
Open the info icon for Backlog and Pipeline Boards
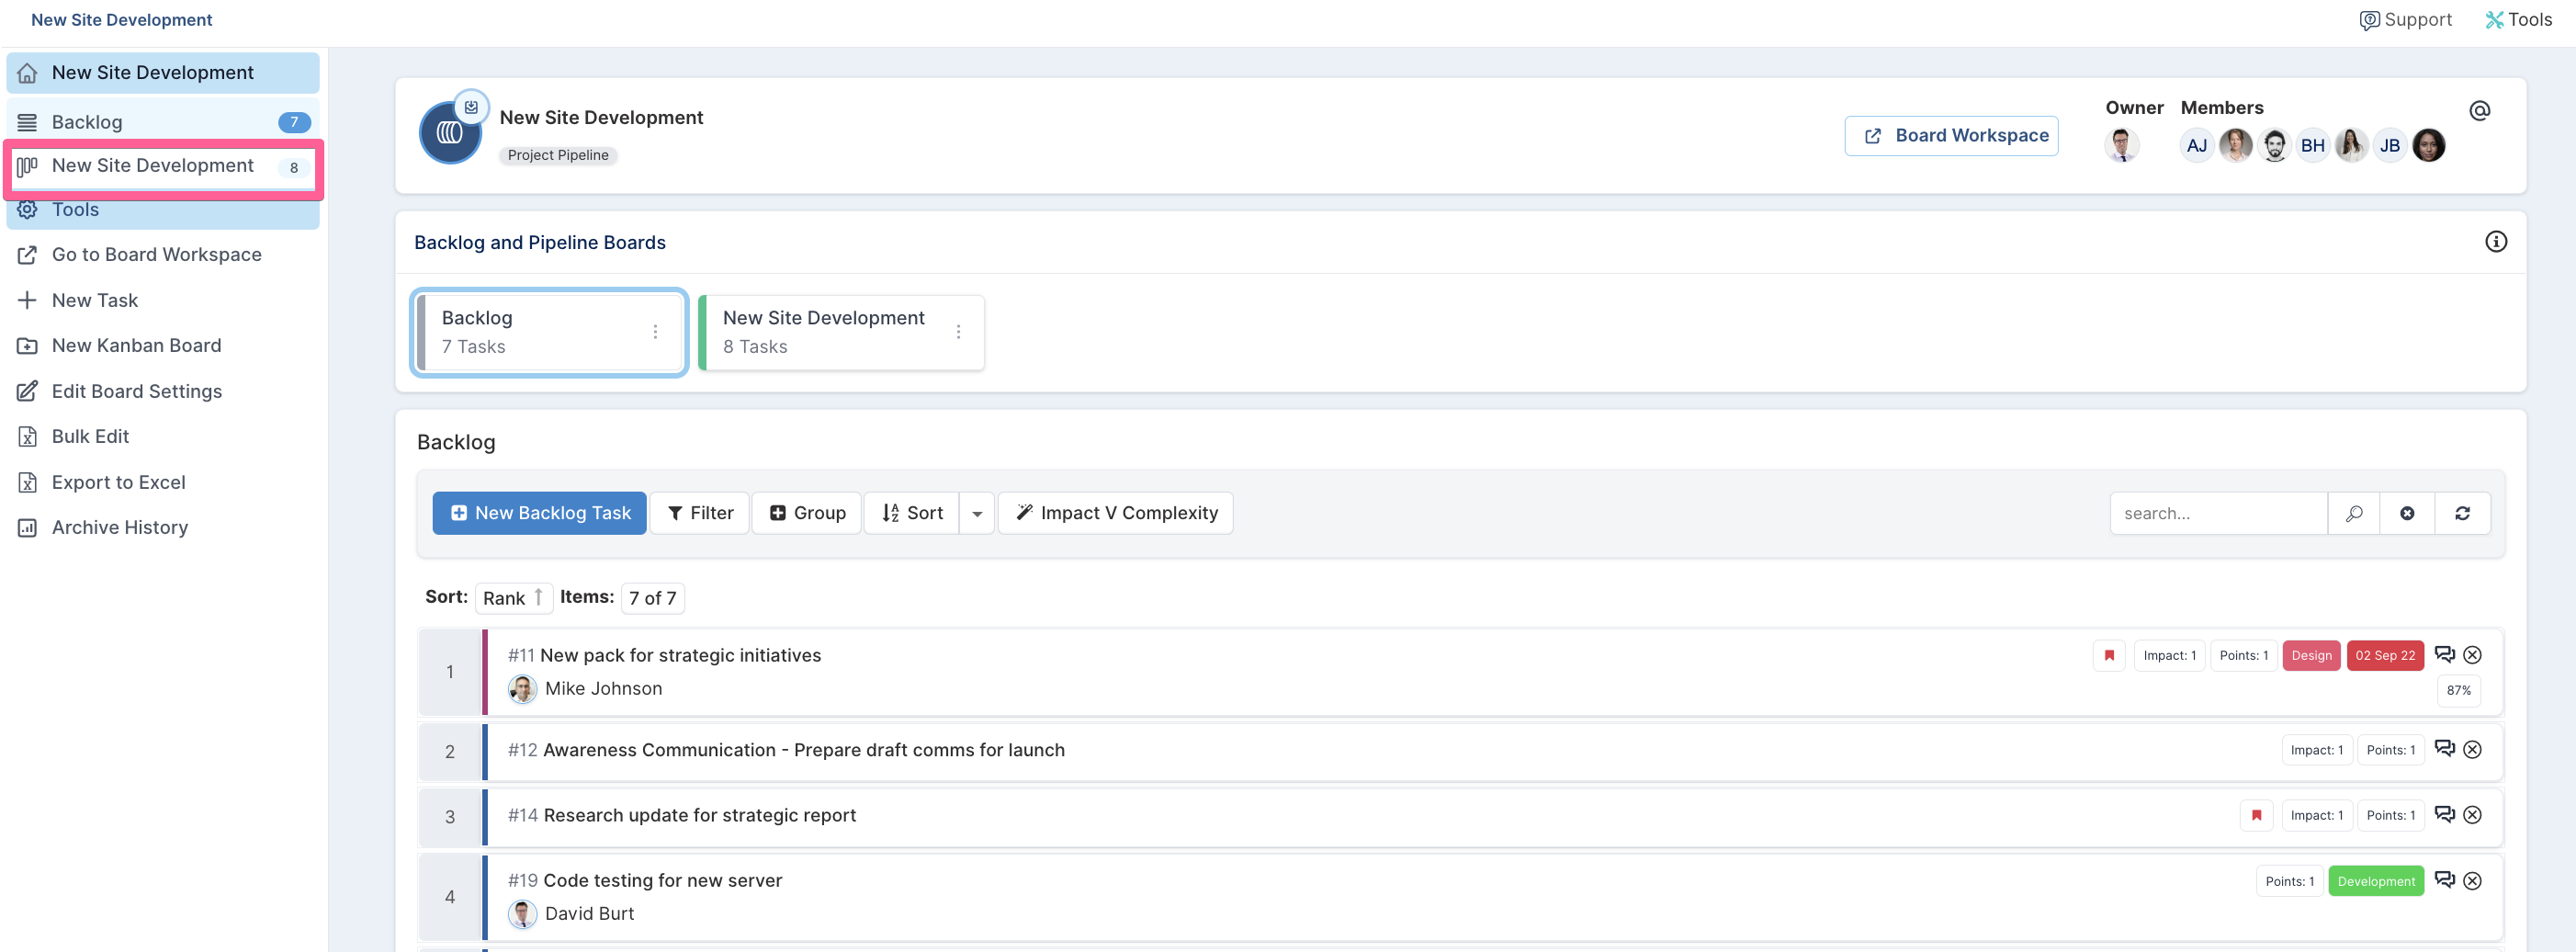coord(2496,242)
